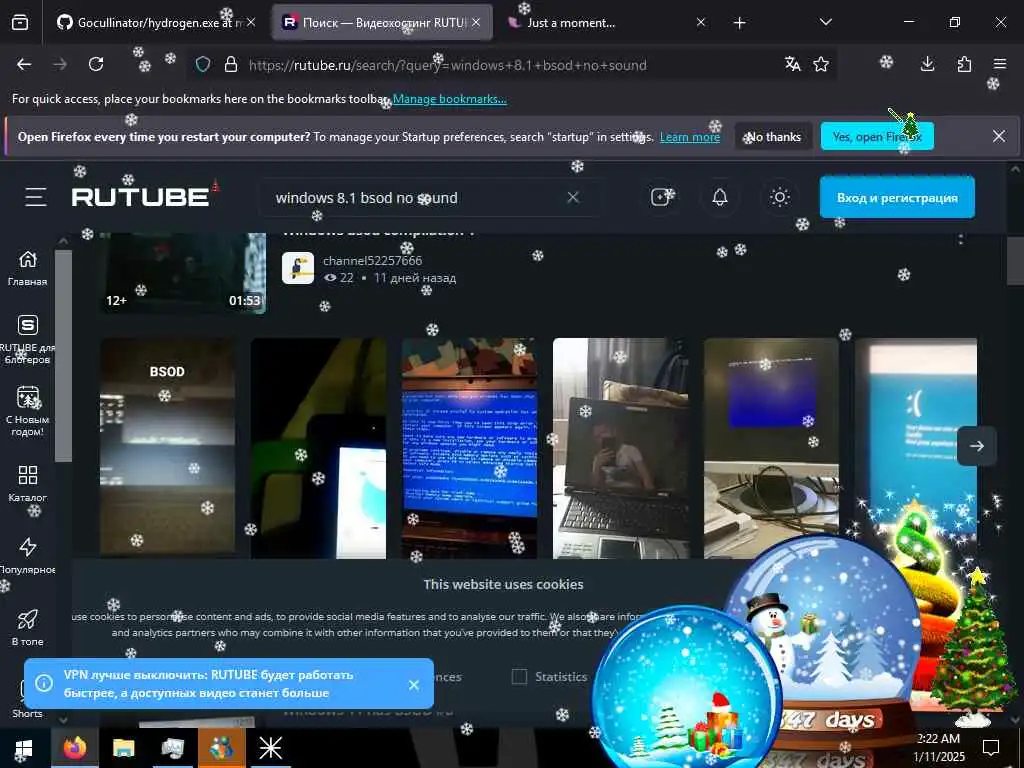Clear the RUTUBE search query
Viewport: 1024px width, 768px height.
tap(573, 197)
